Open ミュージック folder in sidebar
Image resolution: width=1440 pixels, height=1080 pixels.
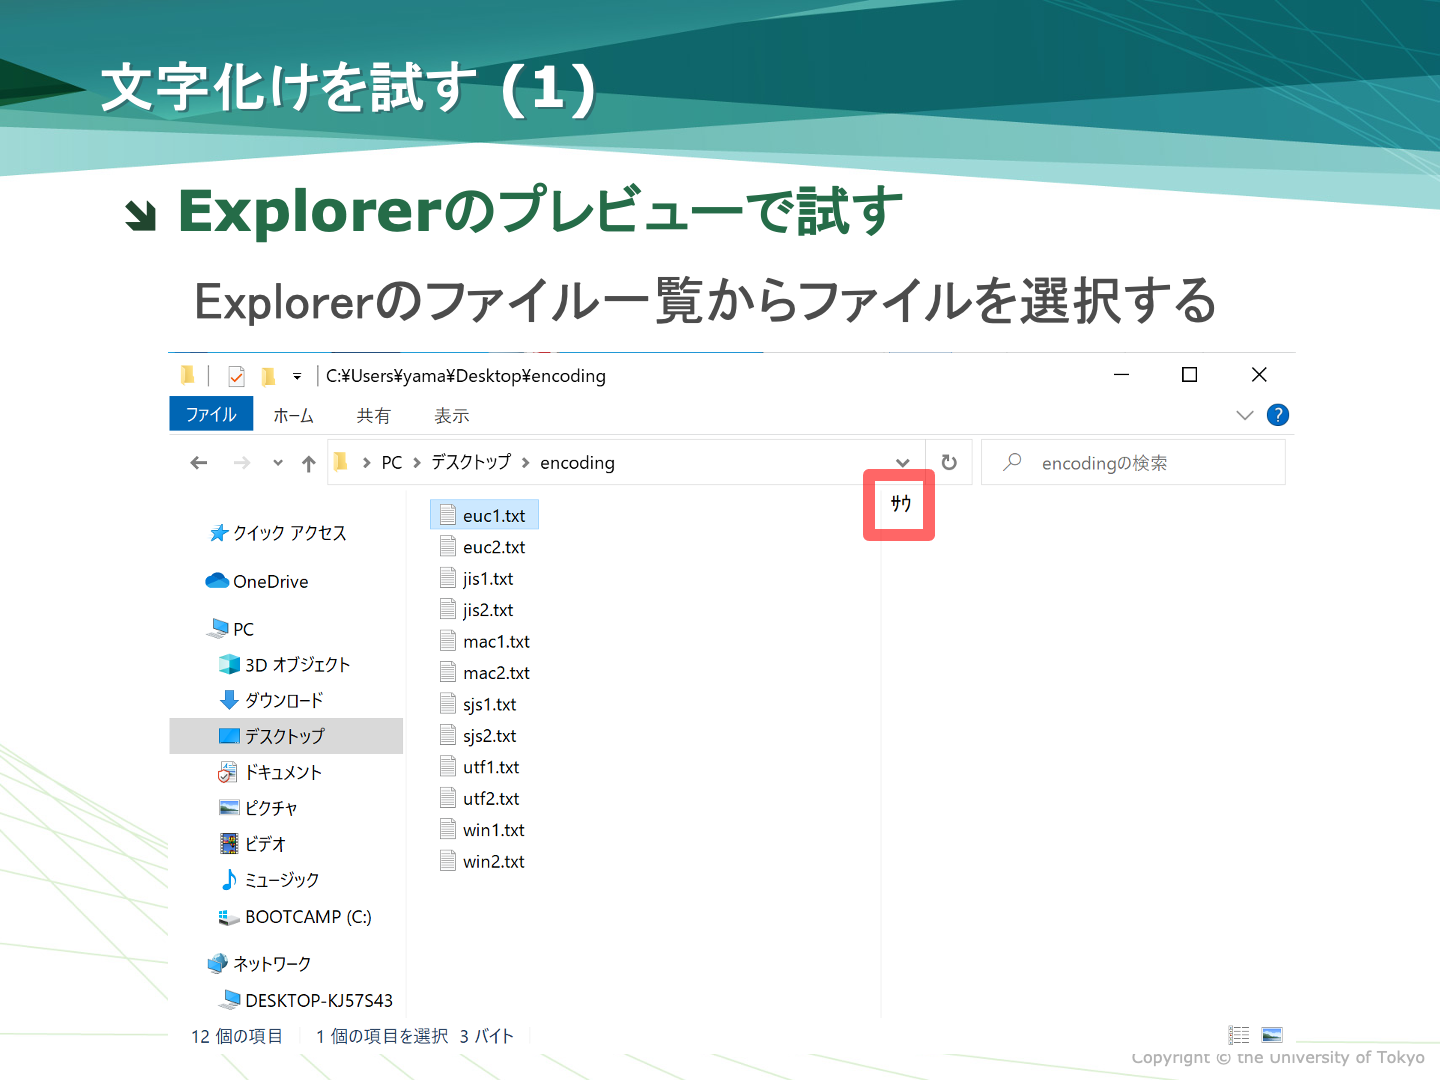[269, 880]
